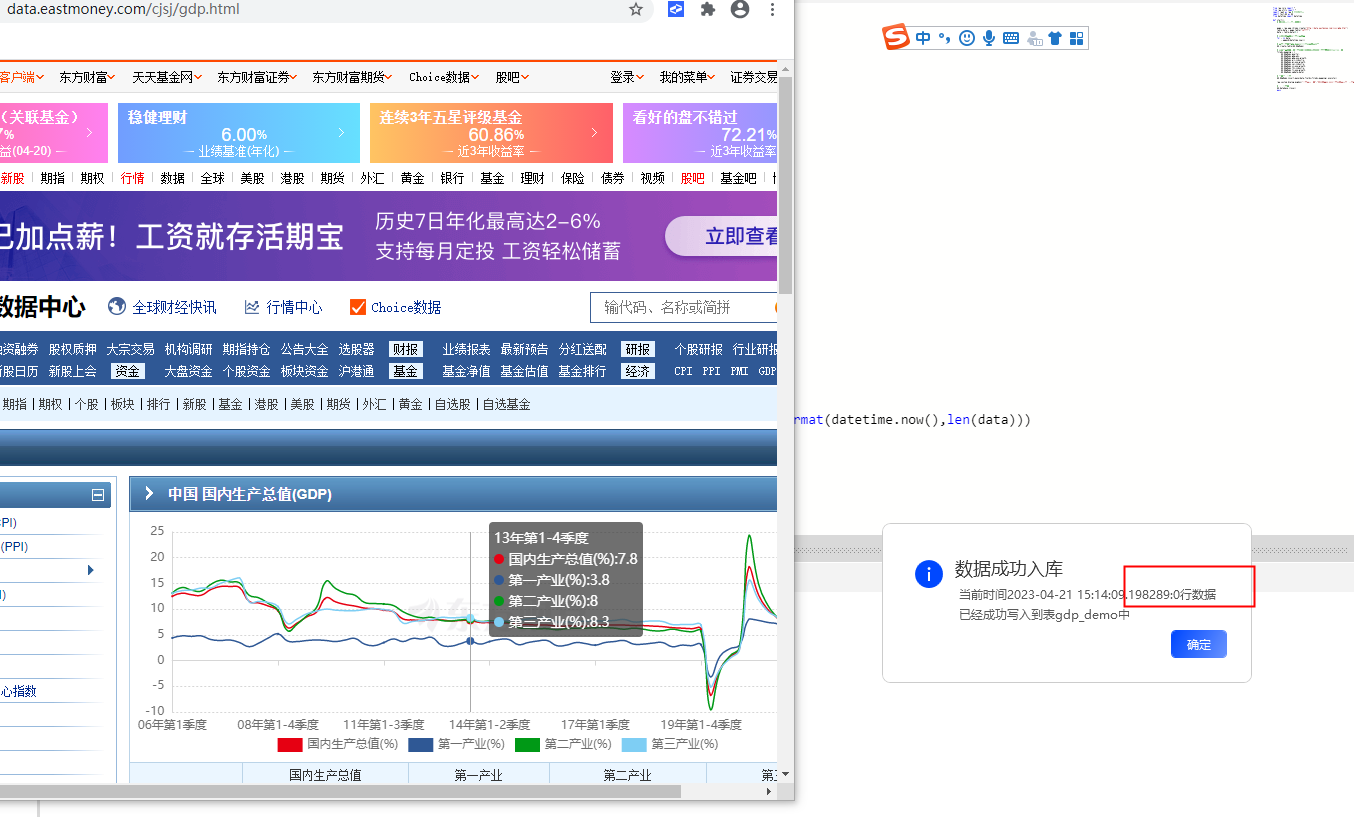The width and height of the screenshot is (1354, 817).
Task: Click the browser vertical scrollbar thumb
Action: click(785, 185)
